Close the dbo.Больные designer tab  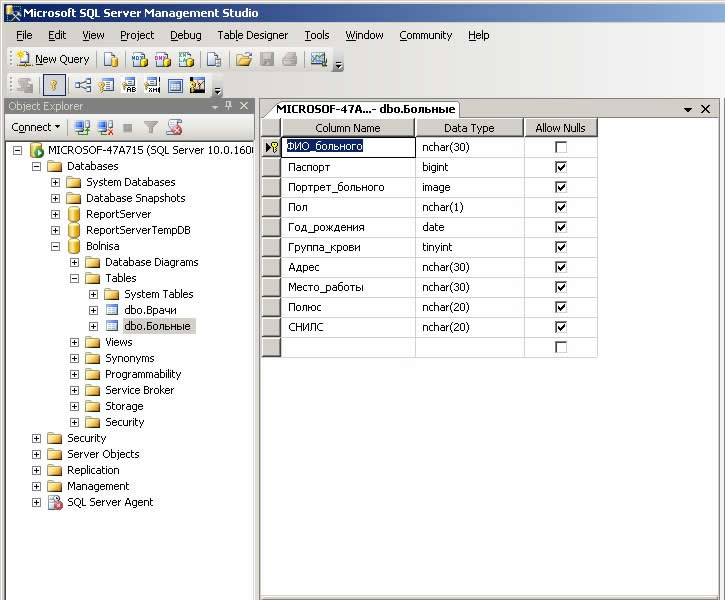(706, 109)
